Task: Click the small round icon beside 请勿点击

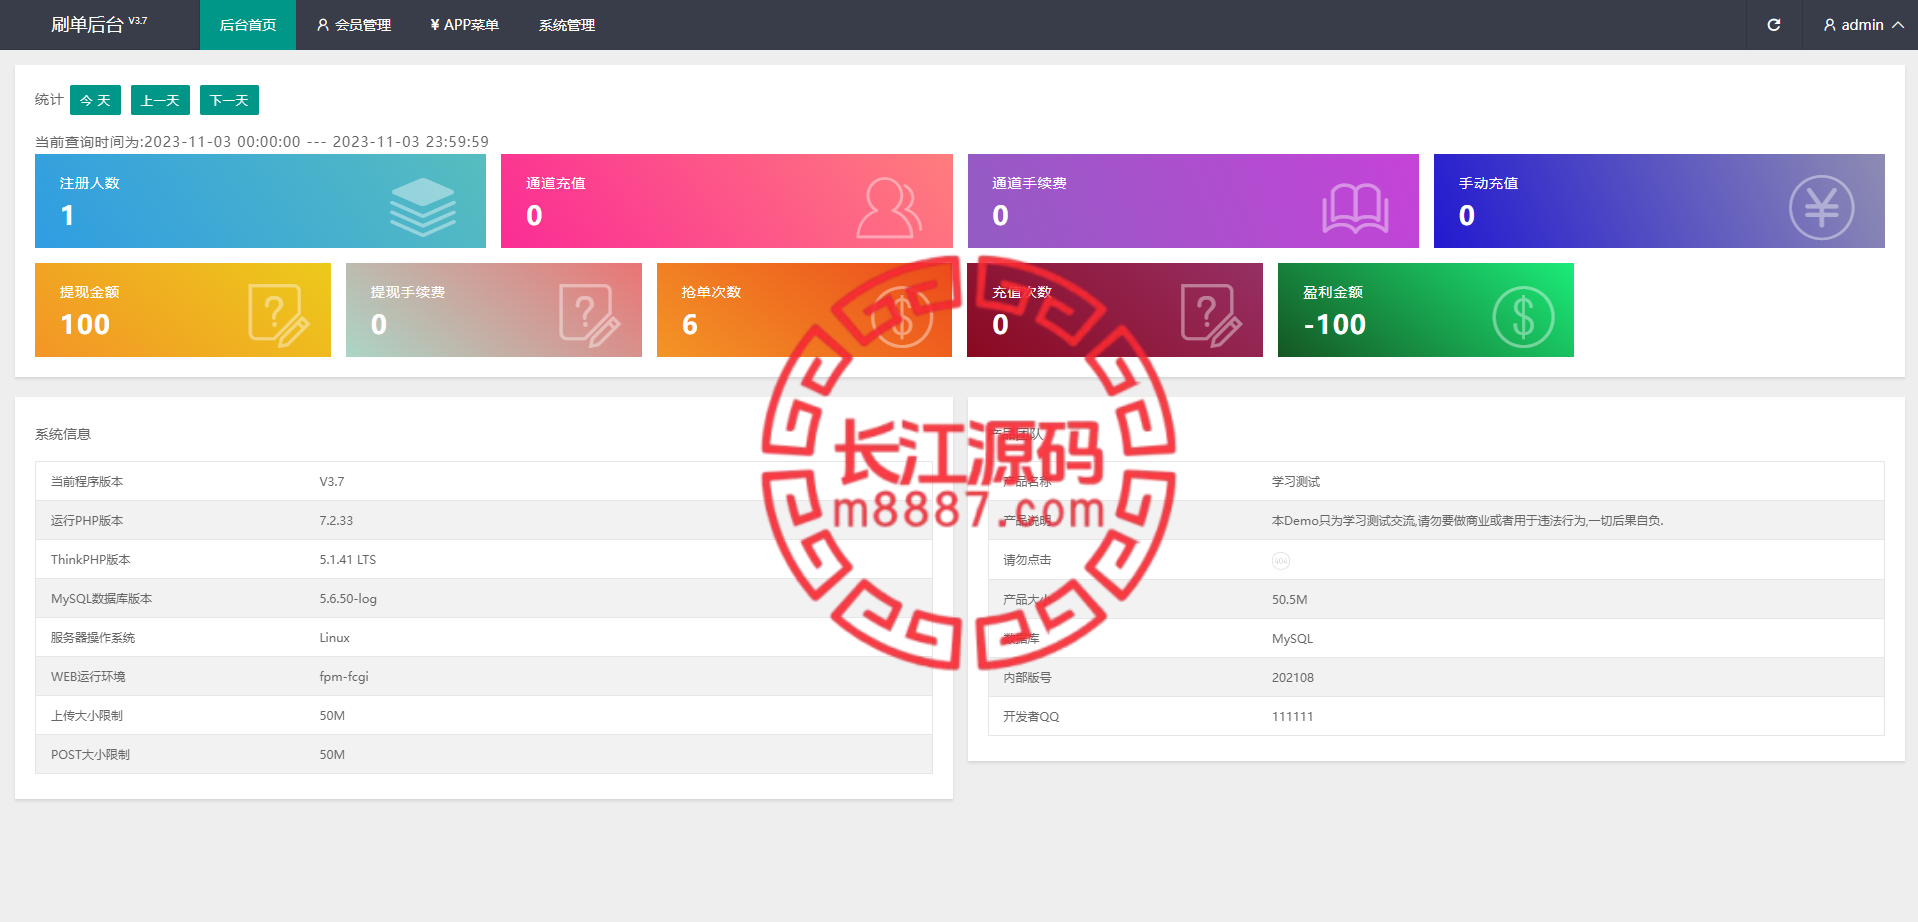Action: [1281, 561]
